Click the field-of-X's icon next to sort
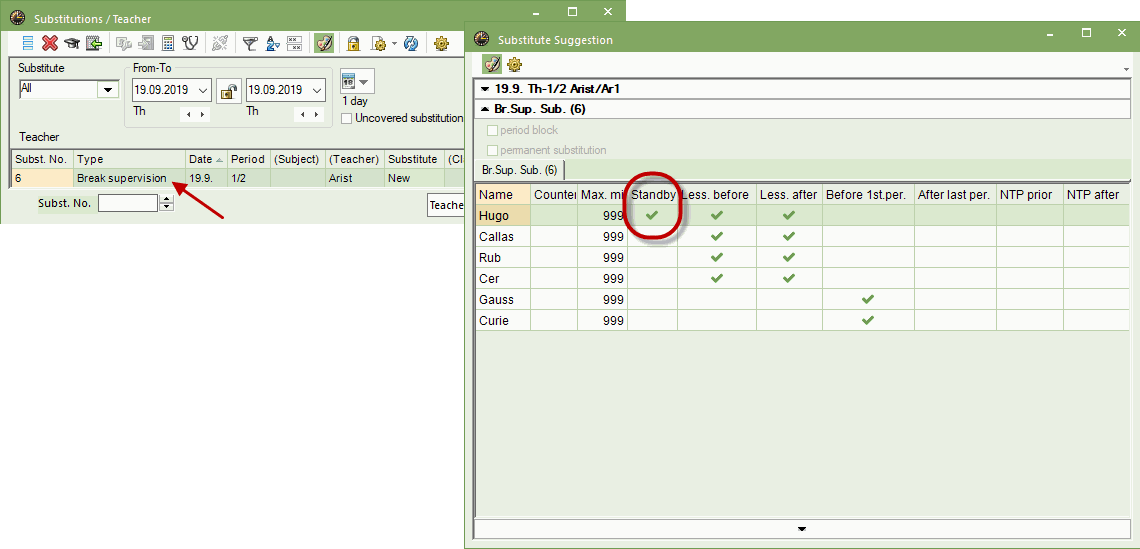 [294, 44]
